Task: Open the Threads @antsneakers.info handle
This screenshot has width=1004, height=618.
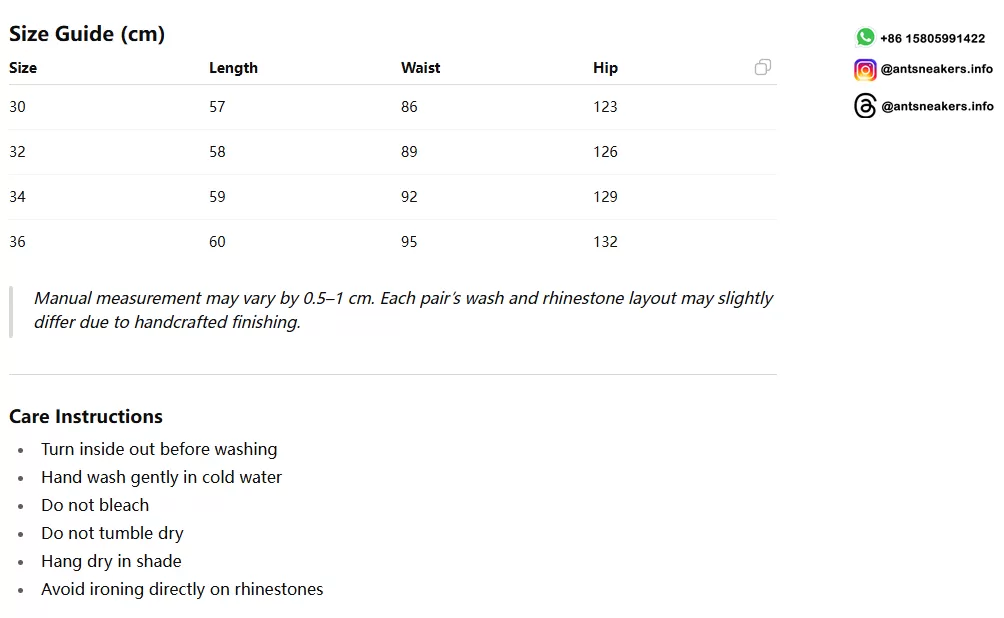Action: [937, 106]
